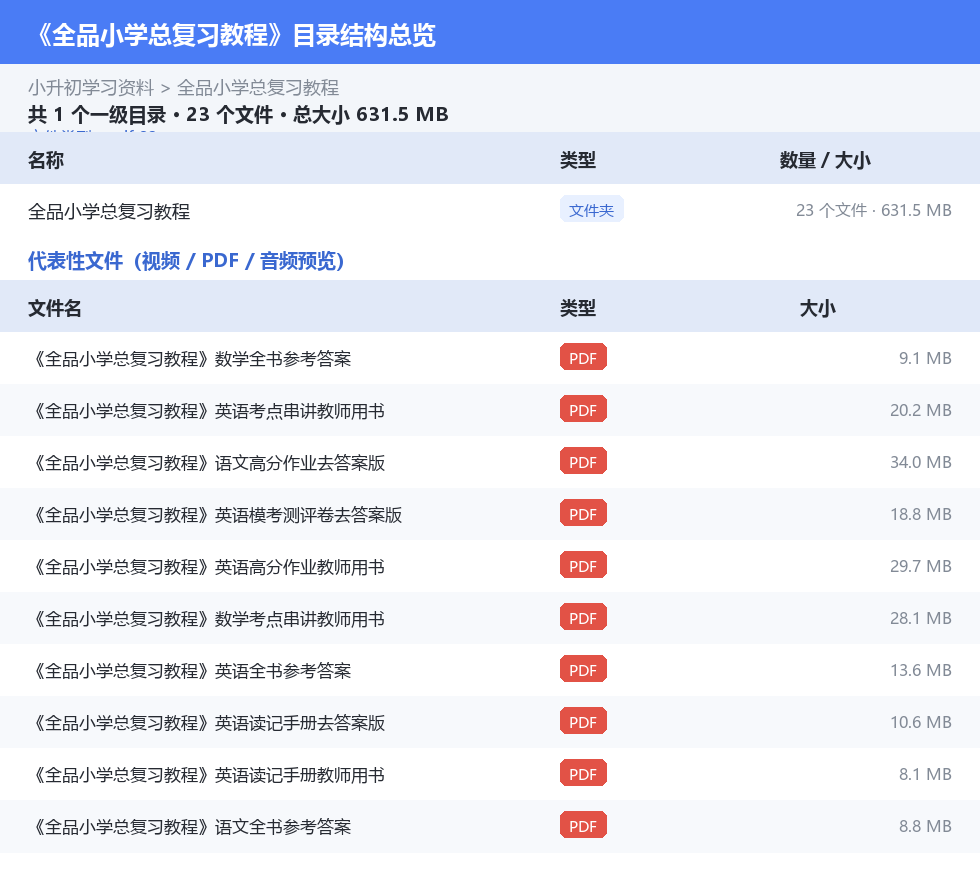Viewport: 980px width, 884px height.
Task: Click the 10.6 MB size value
Action: (x=921, y=721)
